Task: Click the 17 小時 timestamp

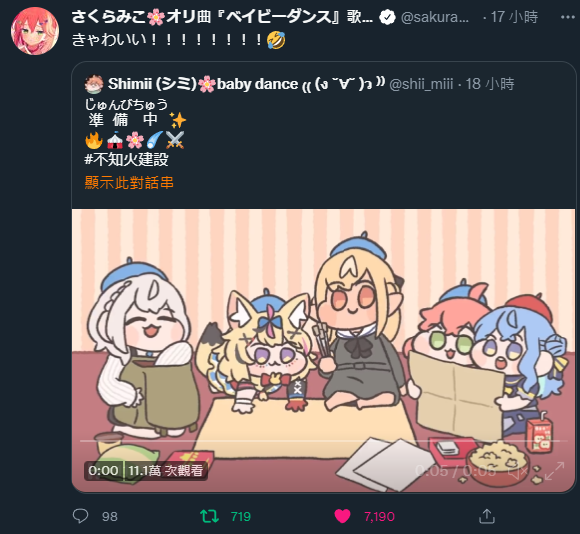Action: coord(514,17)
